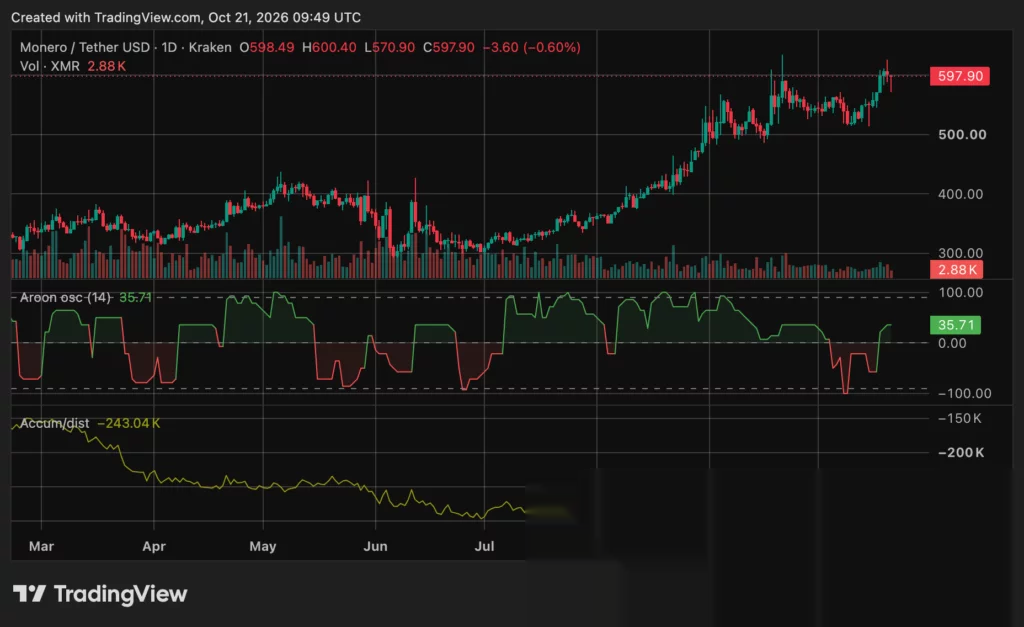Image resolution: width=1024 pixels, height=627 pixels.
Task: Click the close price C597.90 value
Action: tap(449, 47)
